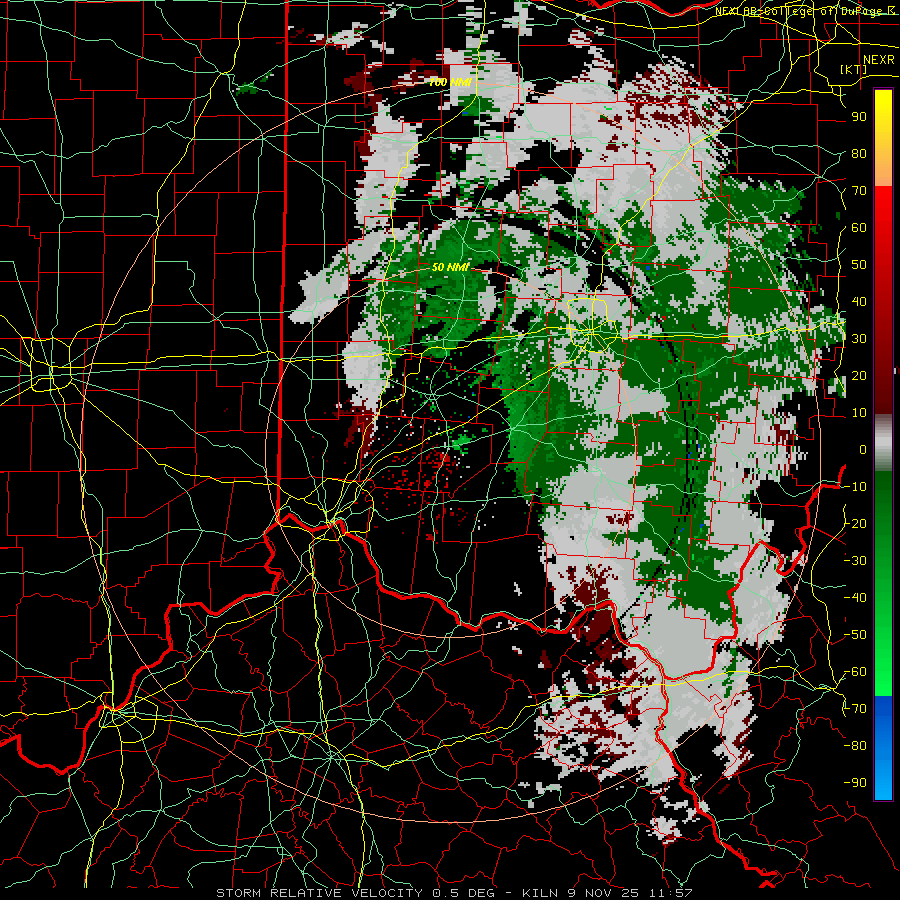This screenshot has height=900, width=900.
Task: Select the 30 value on the velocity scale
Action: point(859,339)
